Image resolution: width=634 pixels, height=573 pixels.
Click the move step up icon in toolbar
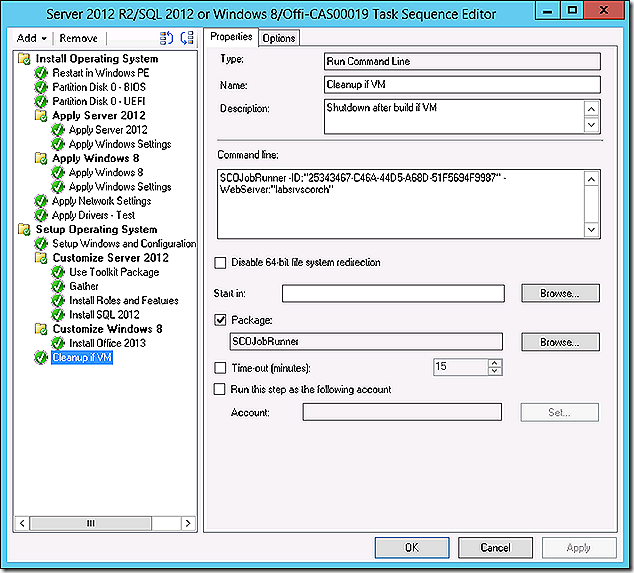166,38
